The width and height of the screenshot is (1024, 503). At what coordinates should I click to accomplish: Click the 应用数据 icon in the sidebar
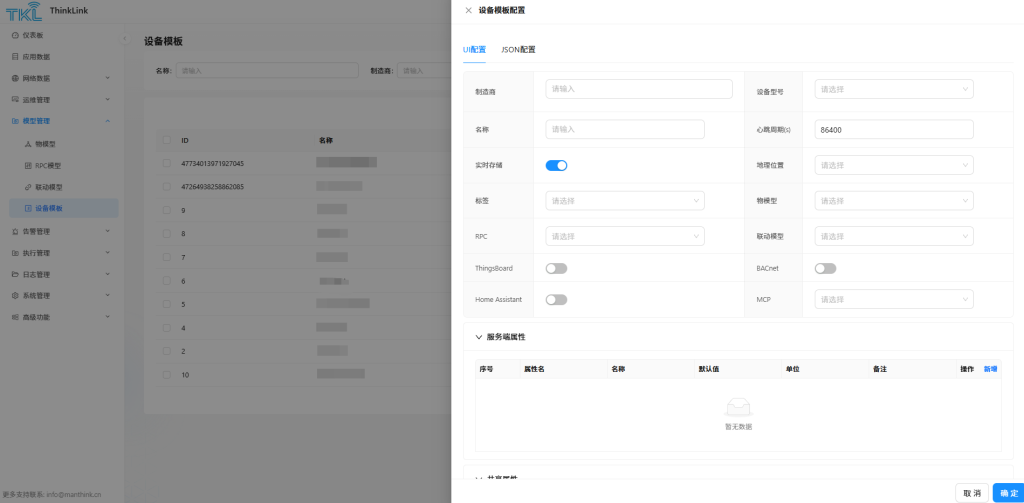point(15,56)
